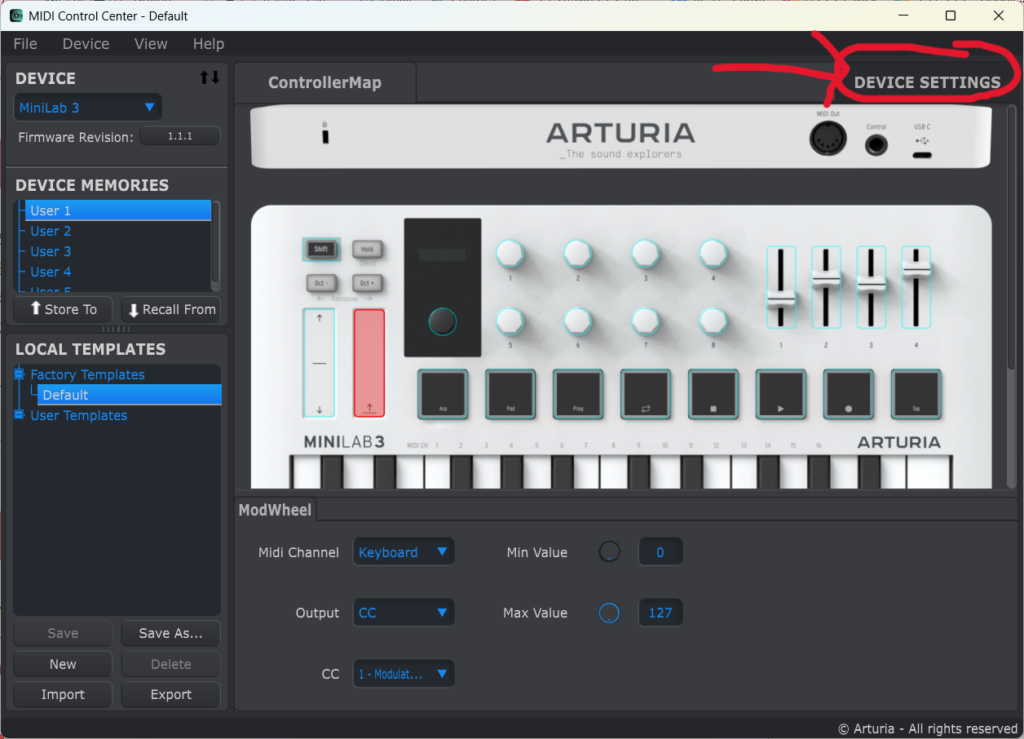Open the Device menu
This screenshot has height=739, width=1024.
click(86, 44)
